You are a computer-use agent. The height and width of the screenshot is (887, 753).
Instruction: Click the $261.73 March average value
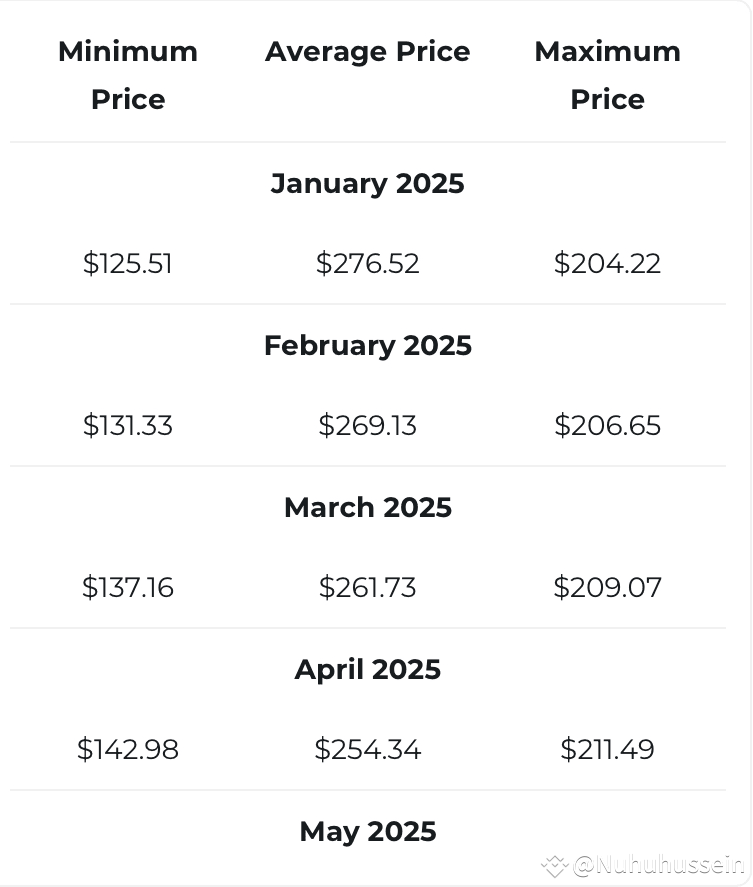pos(368,587)
